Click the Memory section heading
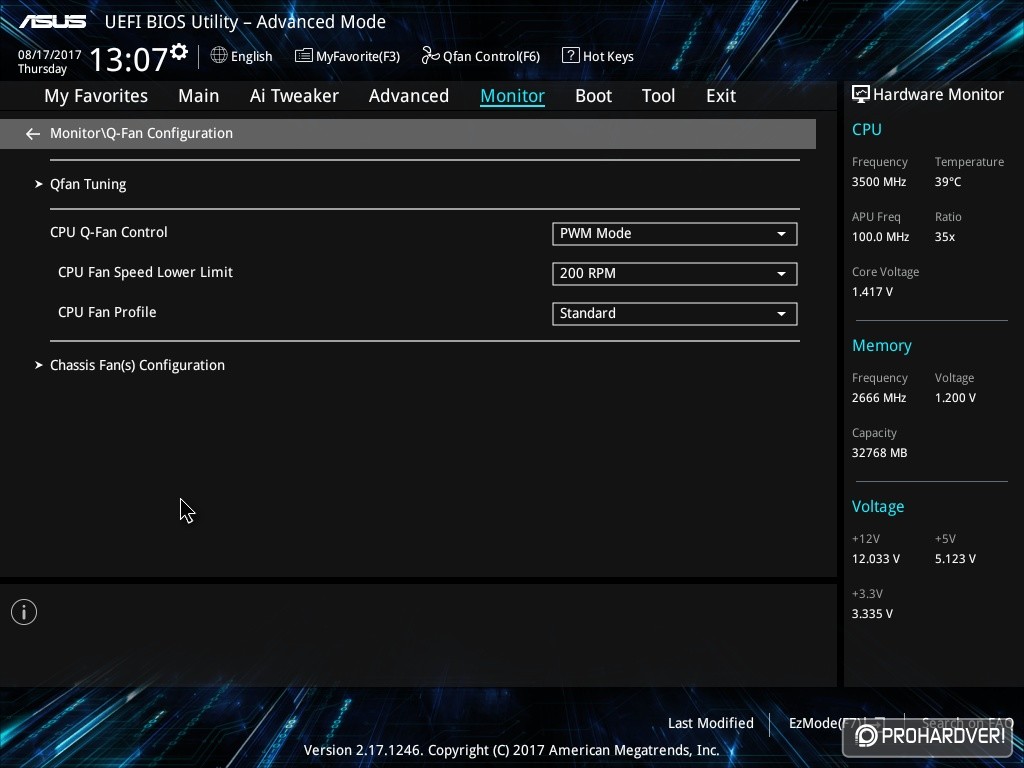This screenshot has height=768, width=1024. coord(882,345)
